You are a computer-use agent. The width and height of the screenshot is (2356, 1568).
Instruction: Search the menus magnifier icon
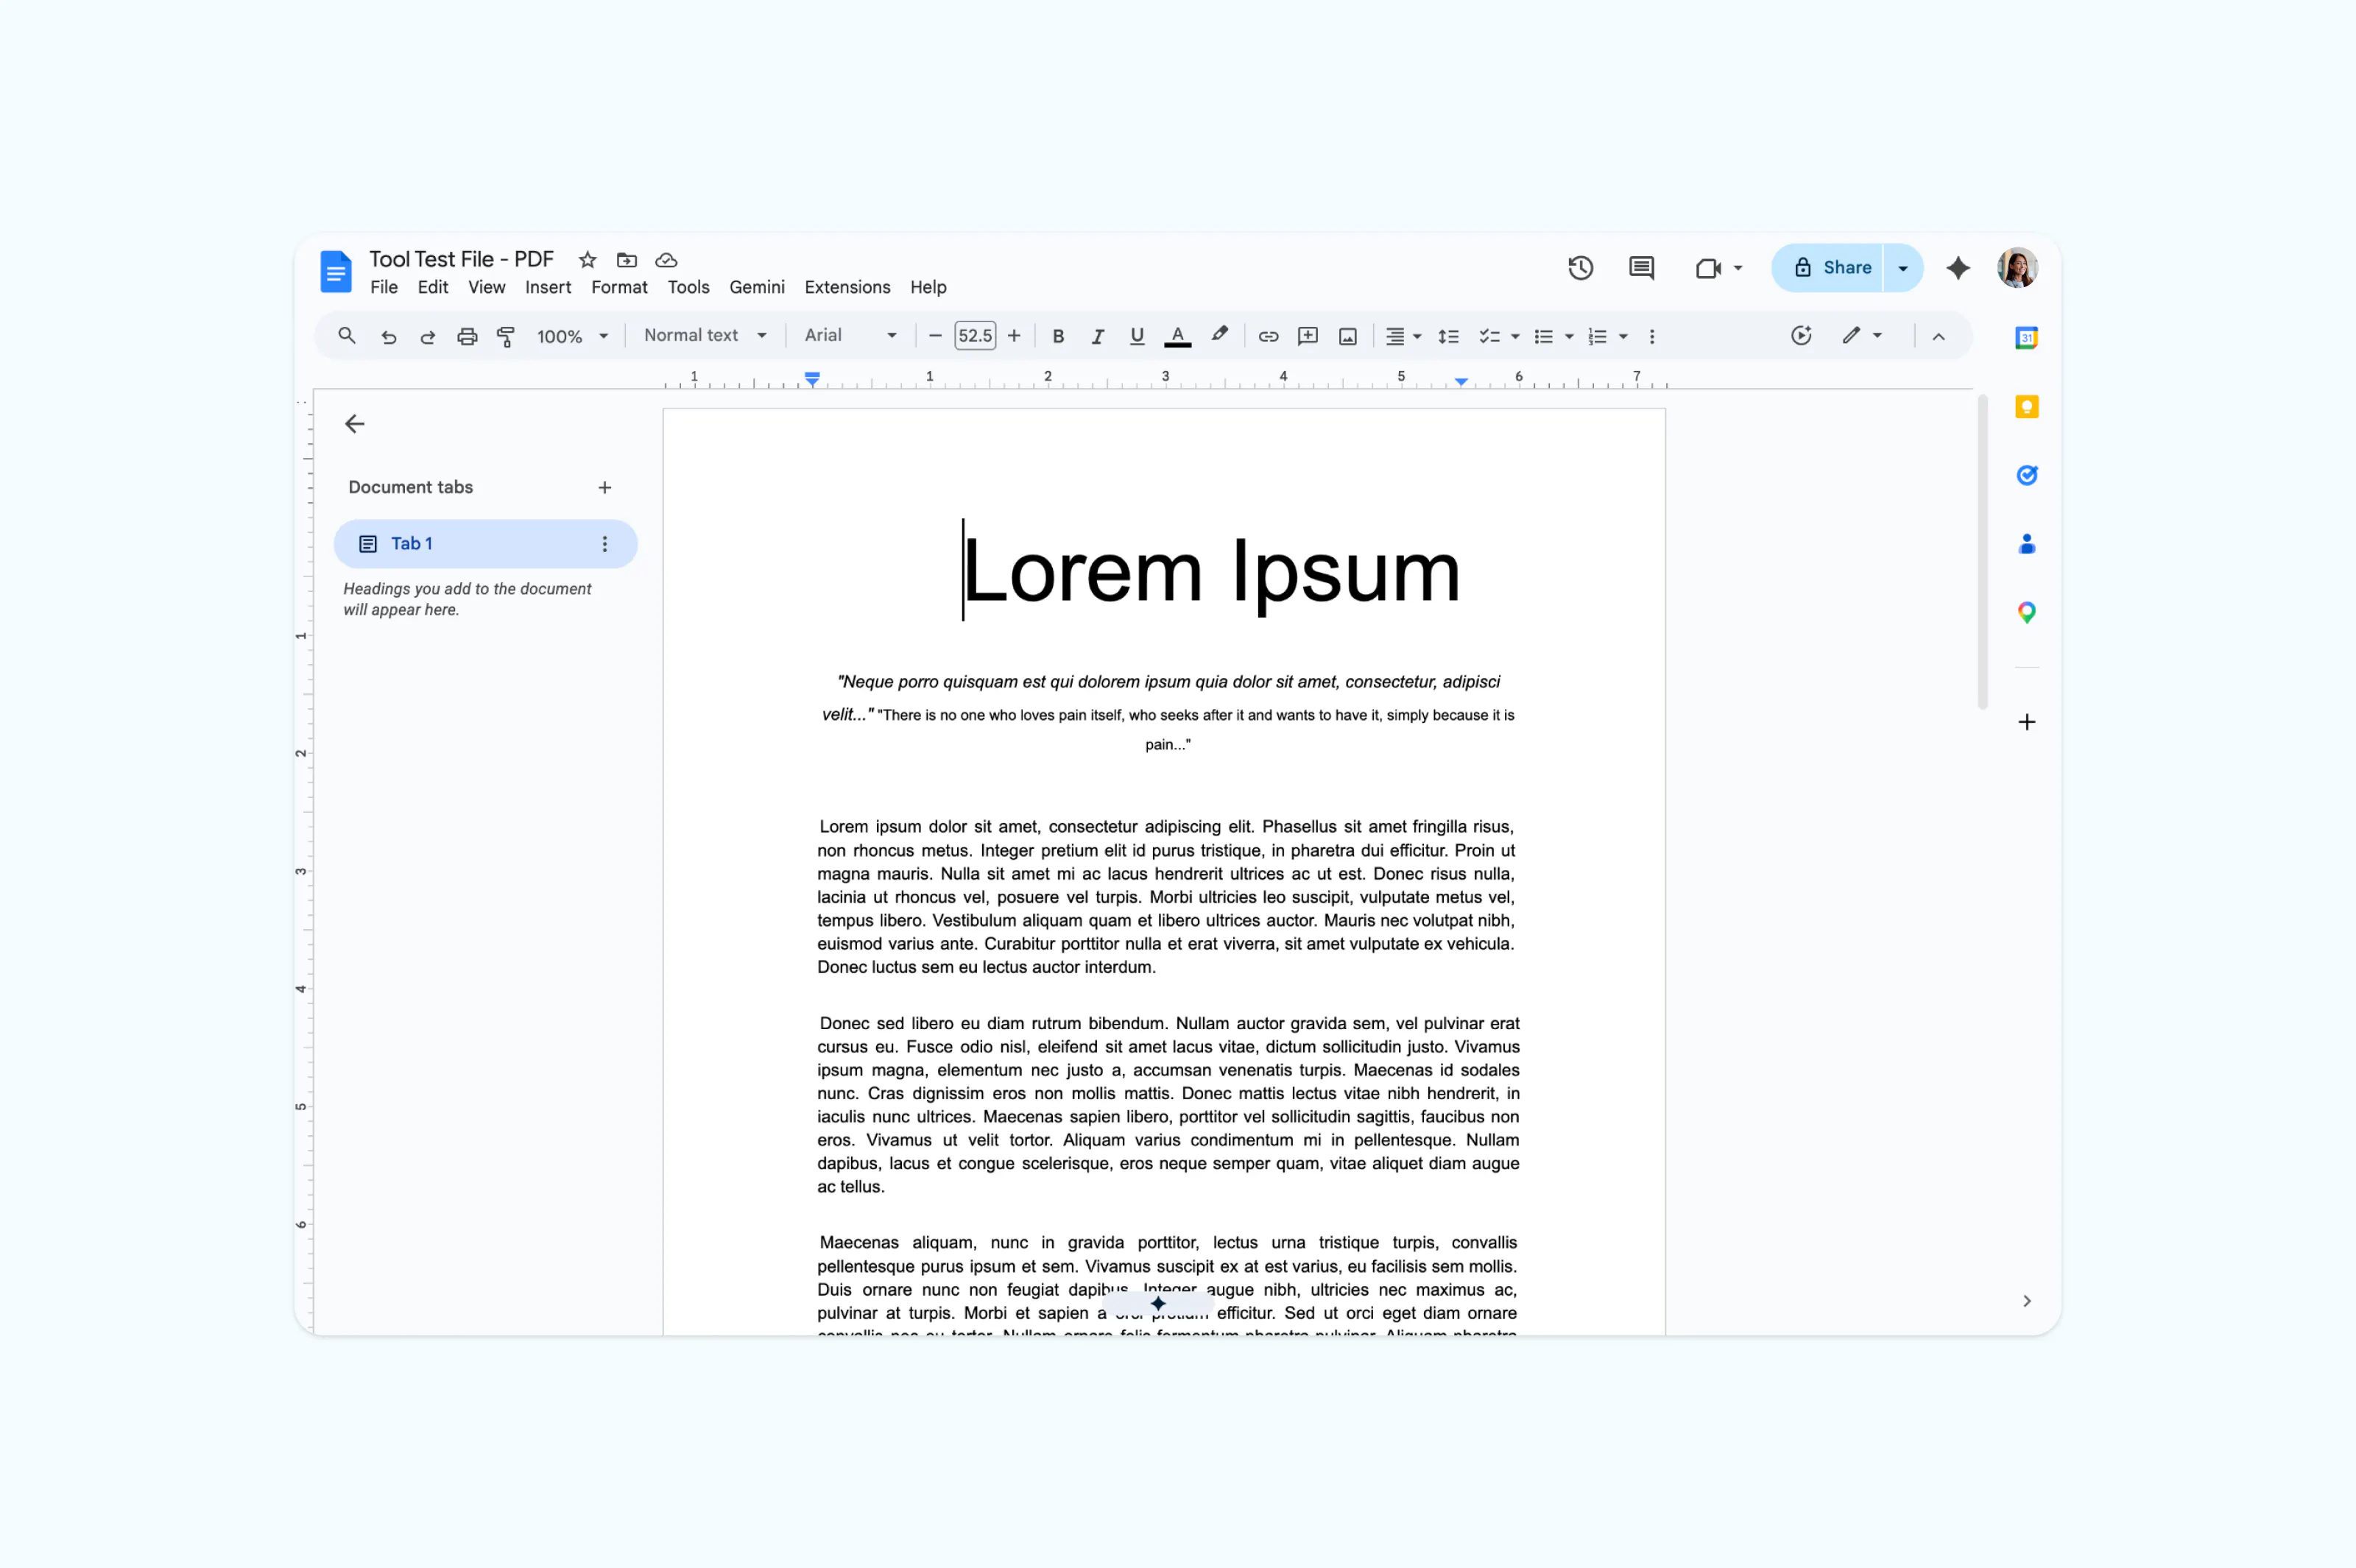click(x=347, y=336)
